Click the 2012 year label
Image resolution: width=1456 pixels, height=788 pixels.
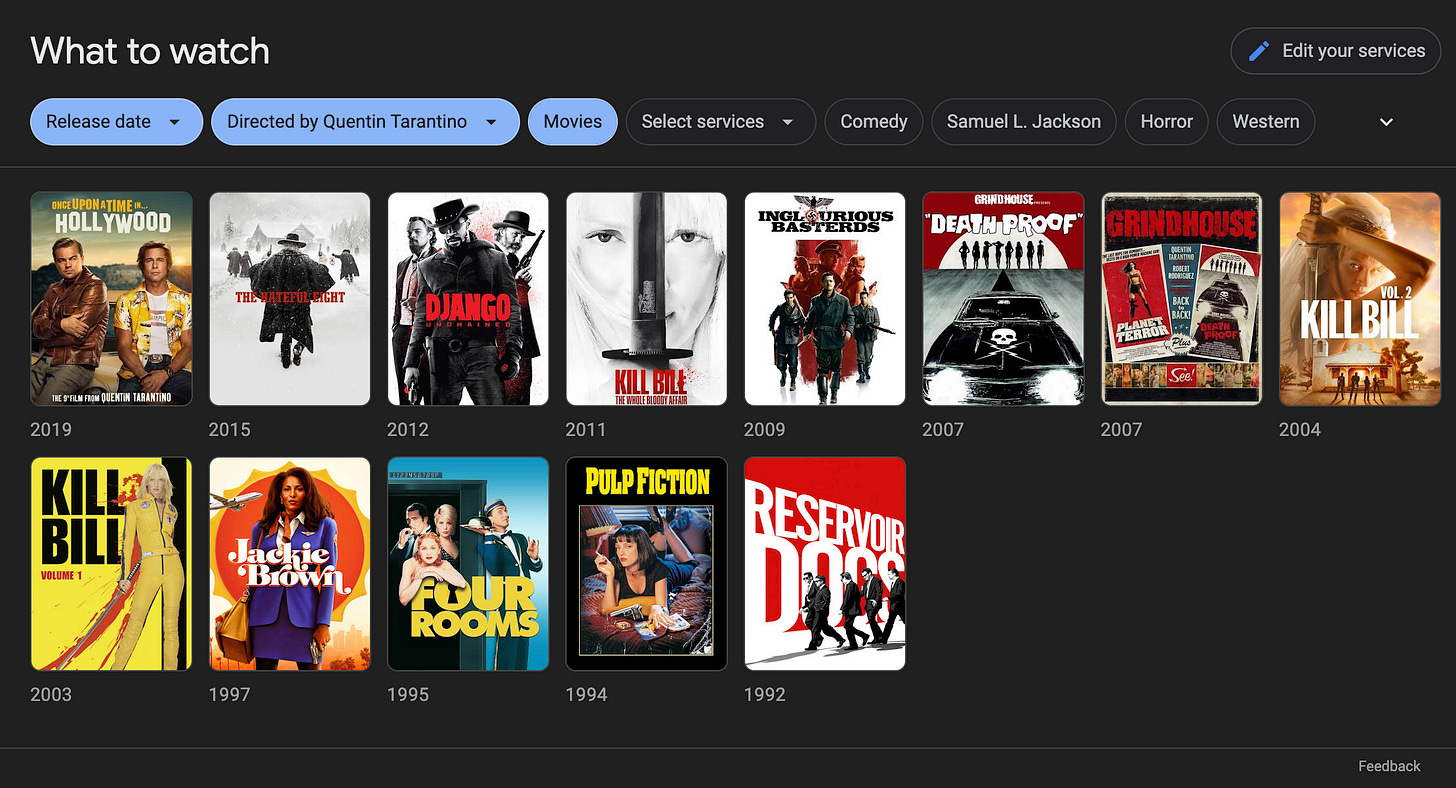point(408,429)
